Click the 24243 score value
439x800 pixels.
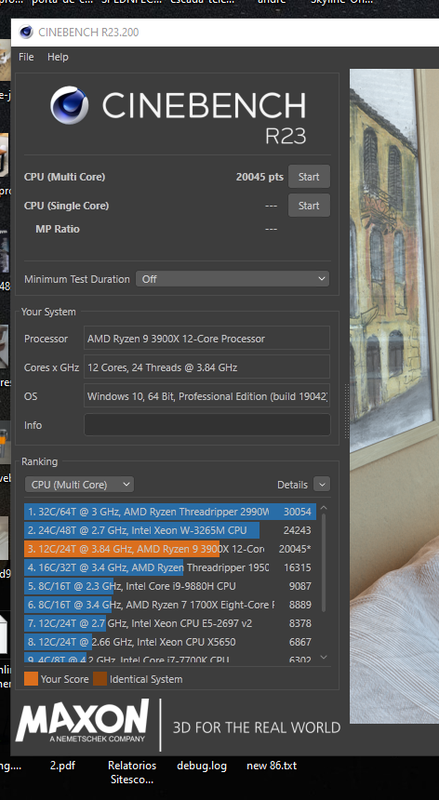coord(297,531)
